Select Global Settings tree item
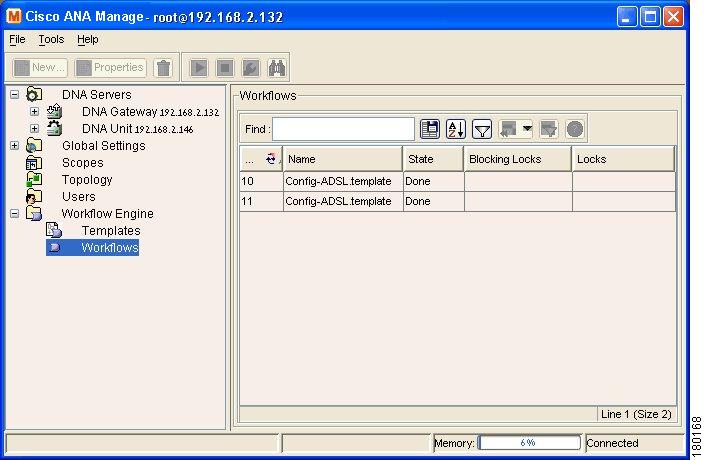The width and height of the screenshot is (704, 460). (x=104, y=146)
